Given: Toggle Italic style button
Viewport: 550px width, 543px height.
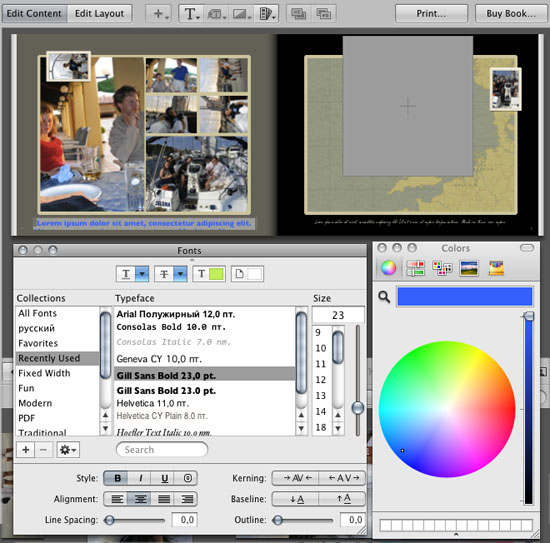Looking at the screenshot, I should (140, 478).
